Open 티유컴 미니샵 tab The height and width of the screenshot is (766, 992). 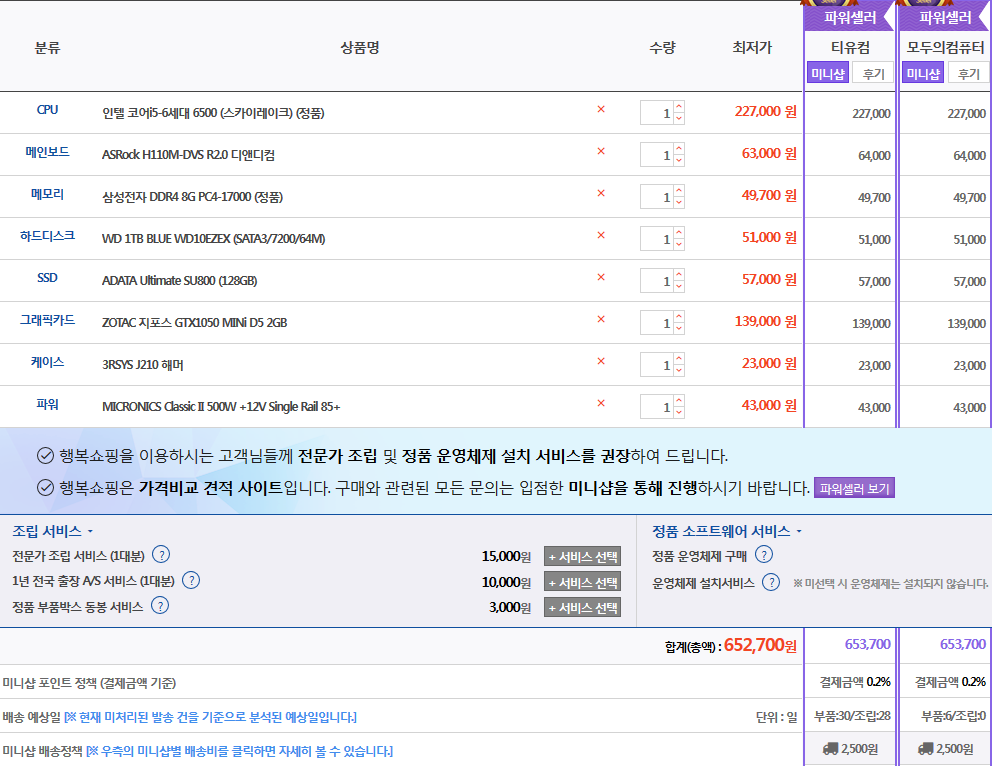[x=828, y=73]
